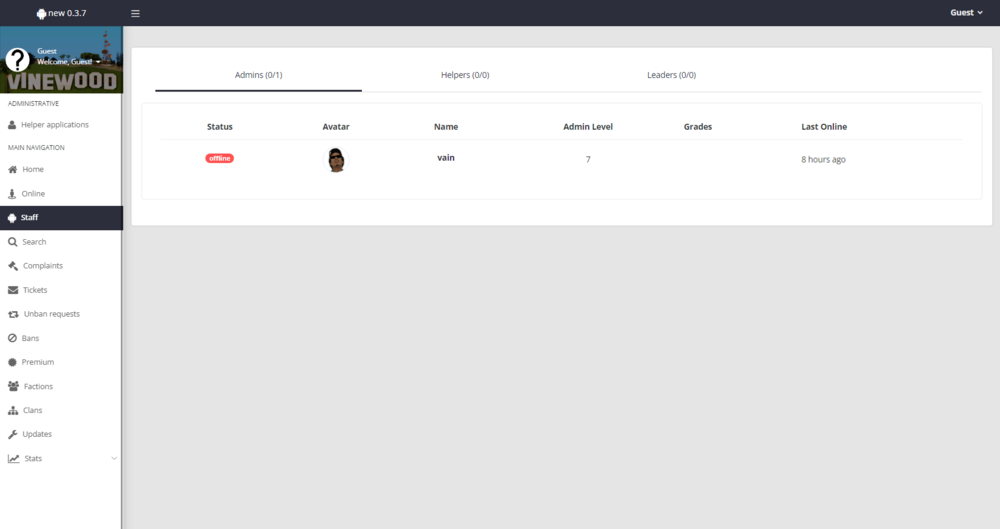
Task: Click the Unban requests arrows icon
Action: (x=13, y=314)
